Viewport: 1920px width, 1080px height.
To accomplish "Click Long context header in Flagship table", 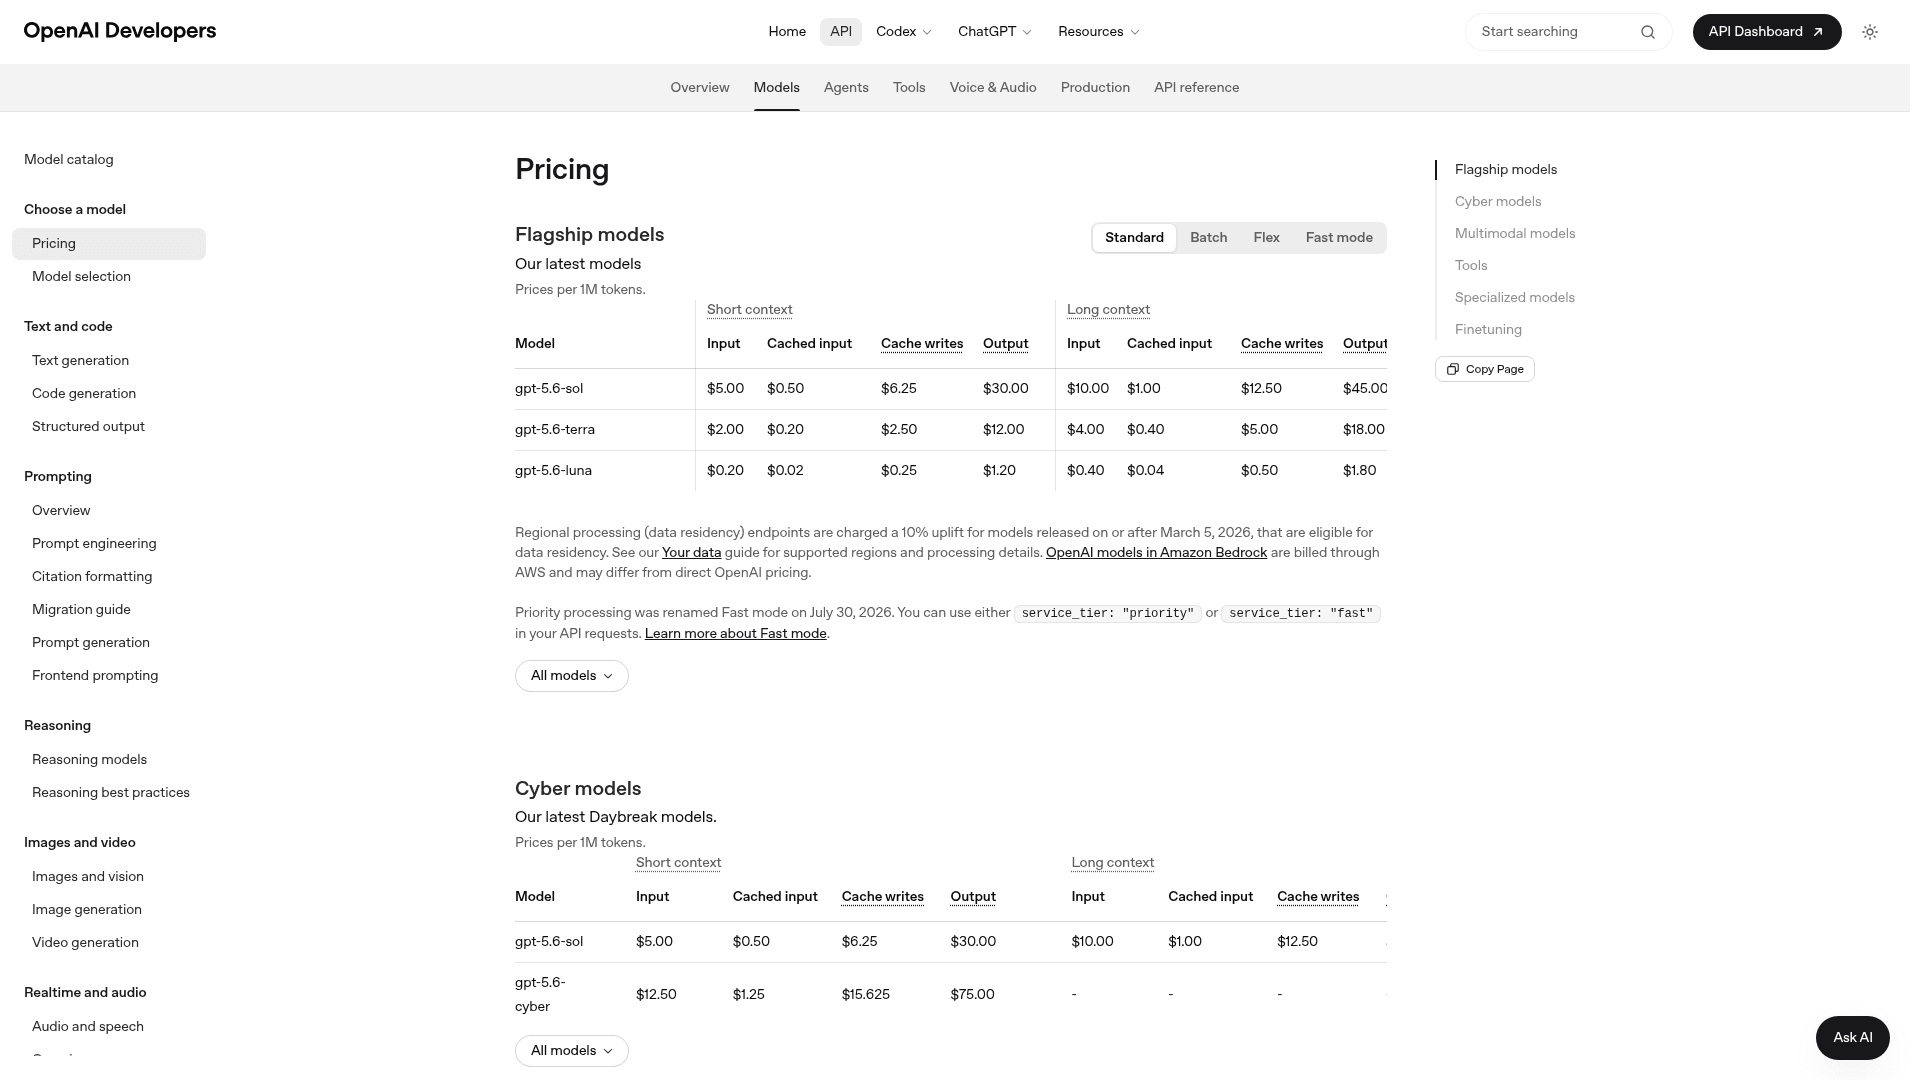I will click(x=1108, y=310).
